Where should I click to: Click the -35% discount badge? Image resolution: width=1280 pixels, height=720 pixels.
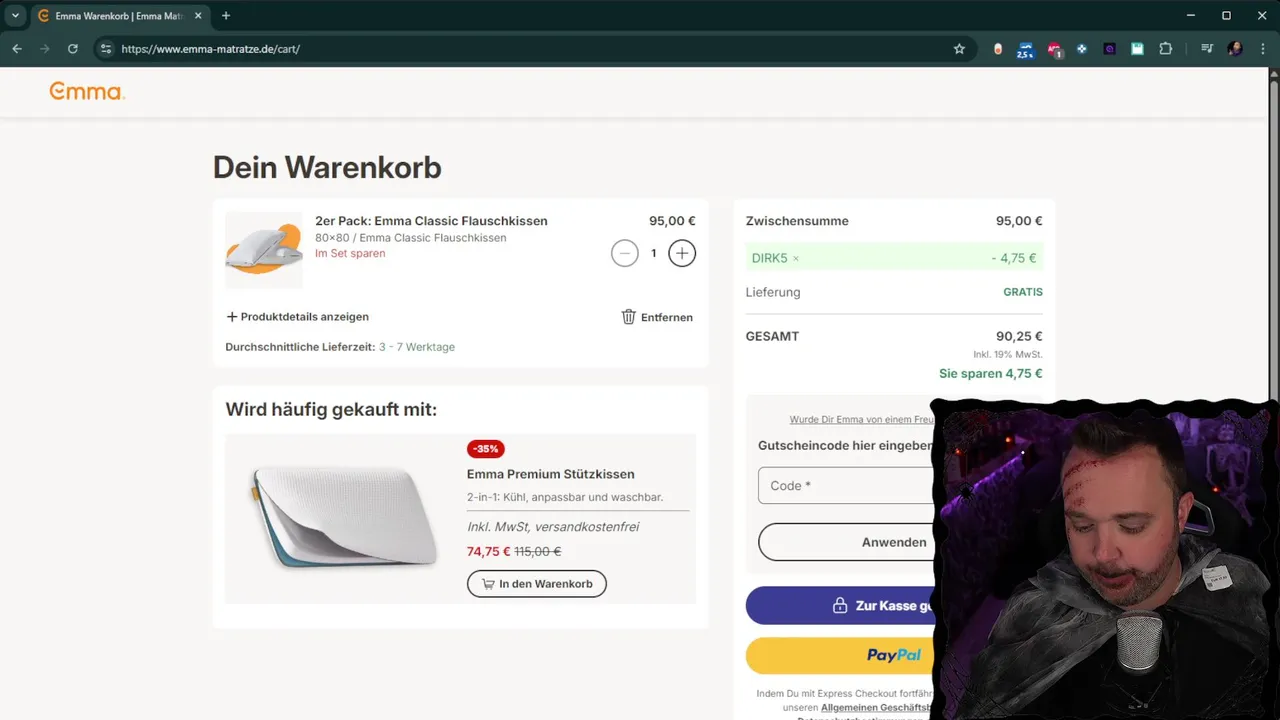coord(486,449)
